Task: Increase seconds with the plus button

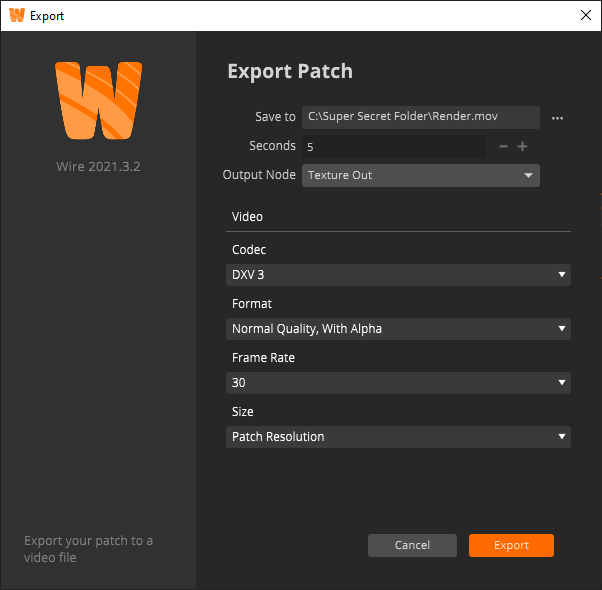Action: pos(522,147)
